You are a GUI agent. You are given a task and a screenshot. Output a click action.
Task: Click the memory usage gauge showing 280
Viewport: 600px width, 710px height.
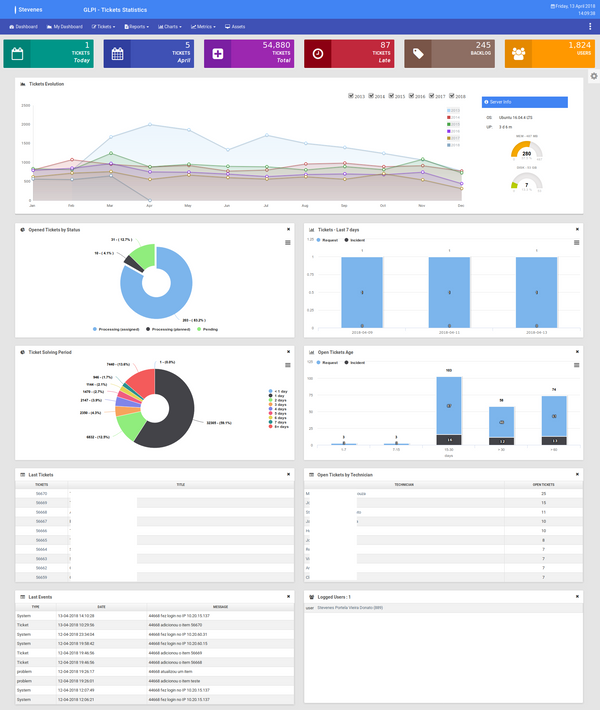(x=526, y=150)
